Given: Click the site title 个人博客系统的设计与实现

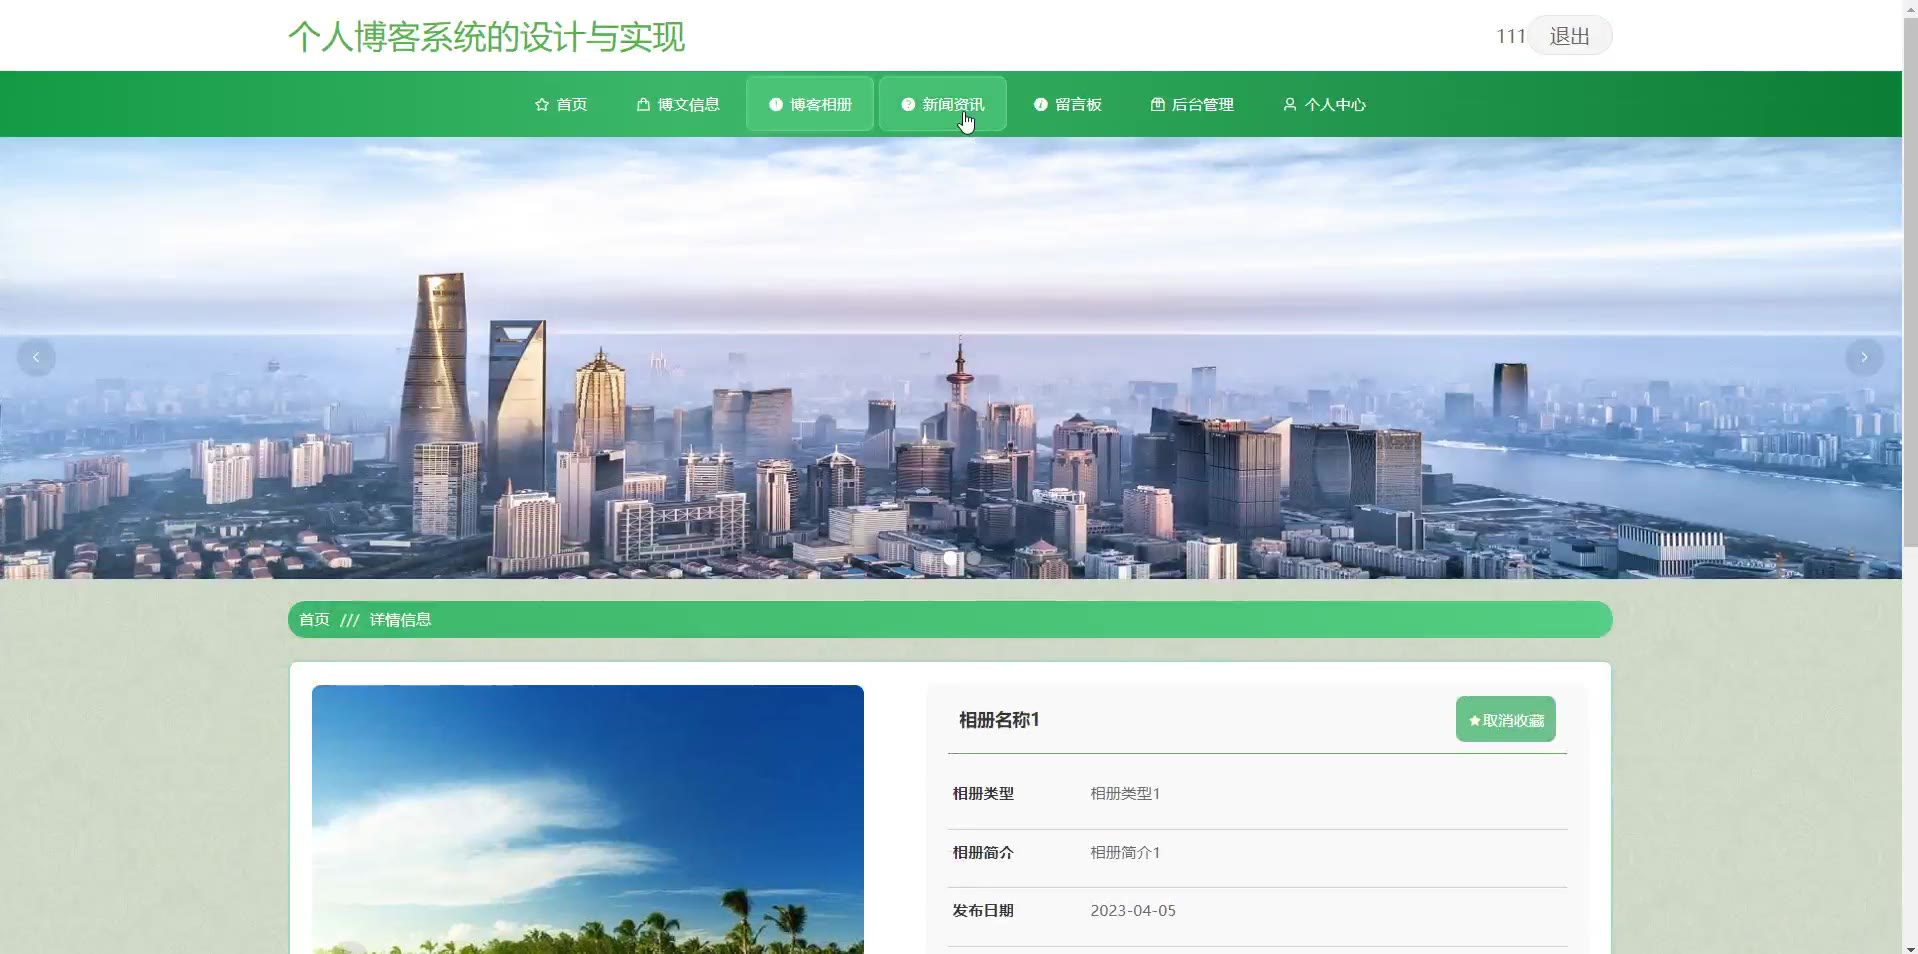Looking at the screenshot, I should tap(487, 37).
